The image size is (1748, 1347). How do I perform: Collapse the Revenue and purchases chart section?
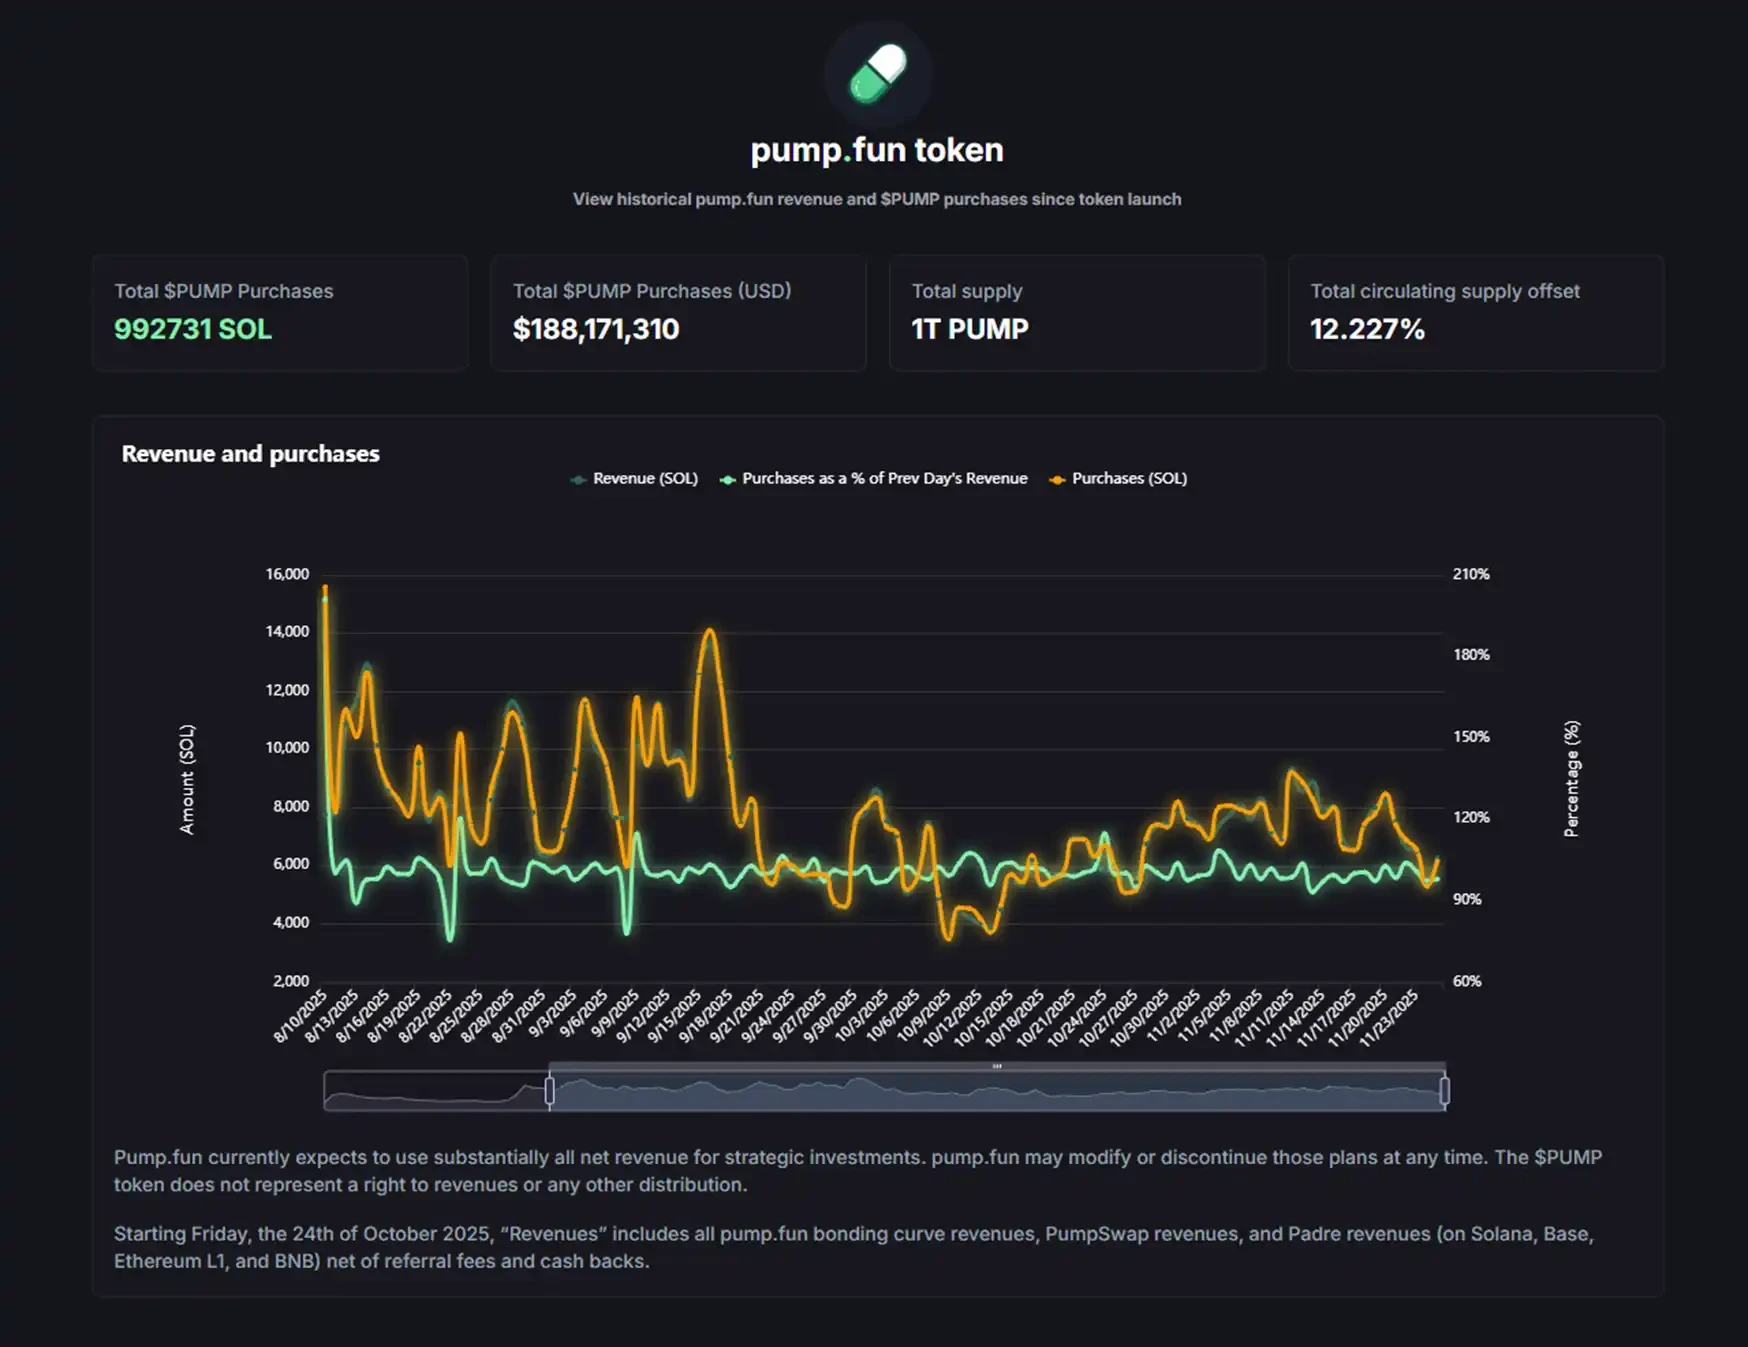249,453
